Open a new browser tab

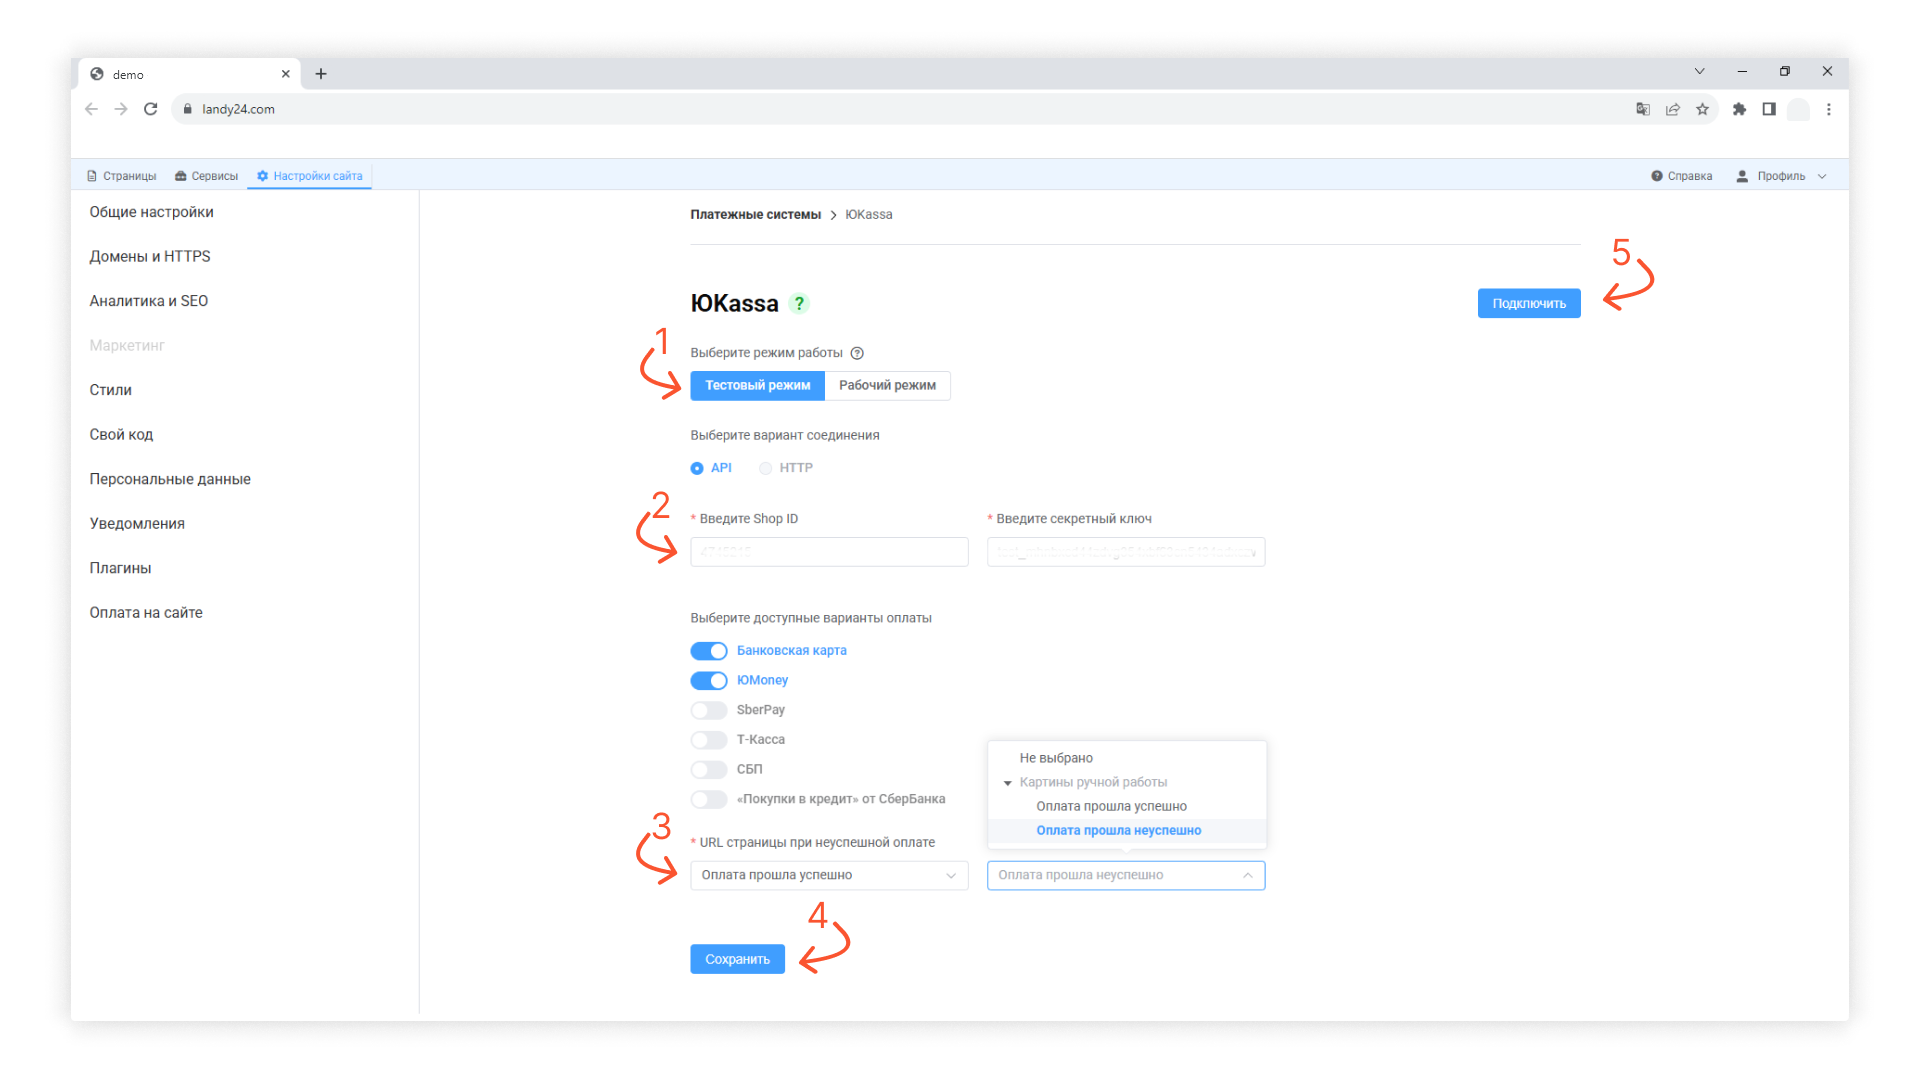[321, 74]
